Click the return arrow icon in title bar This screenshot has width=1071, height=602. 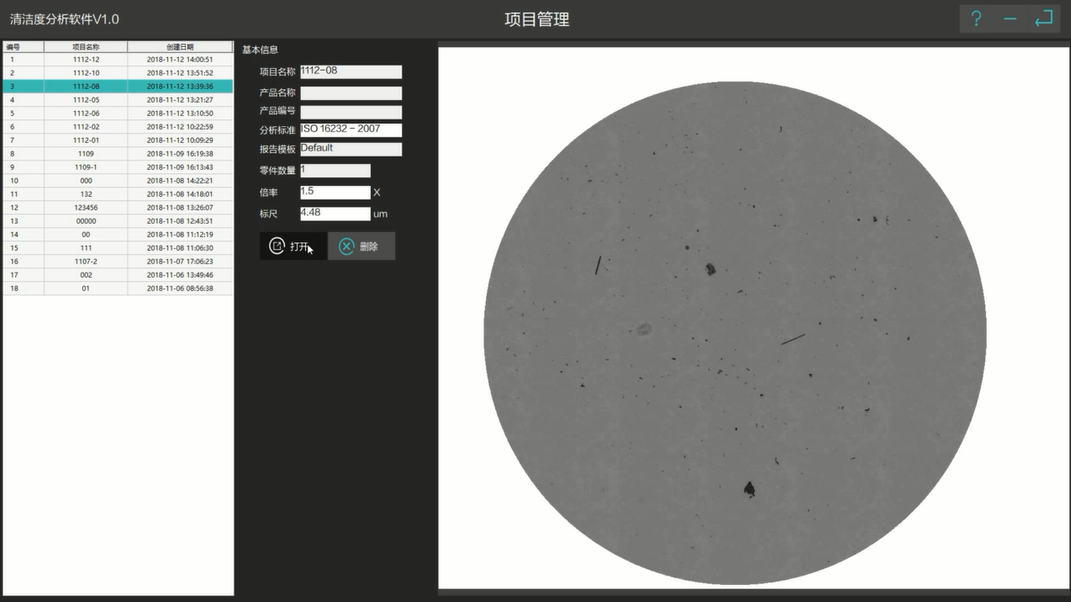1044,19
